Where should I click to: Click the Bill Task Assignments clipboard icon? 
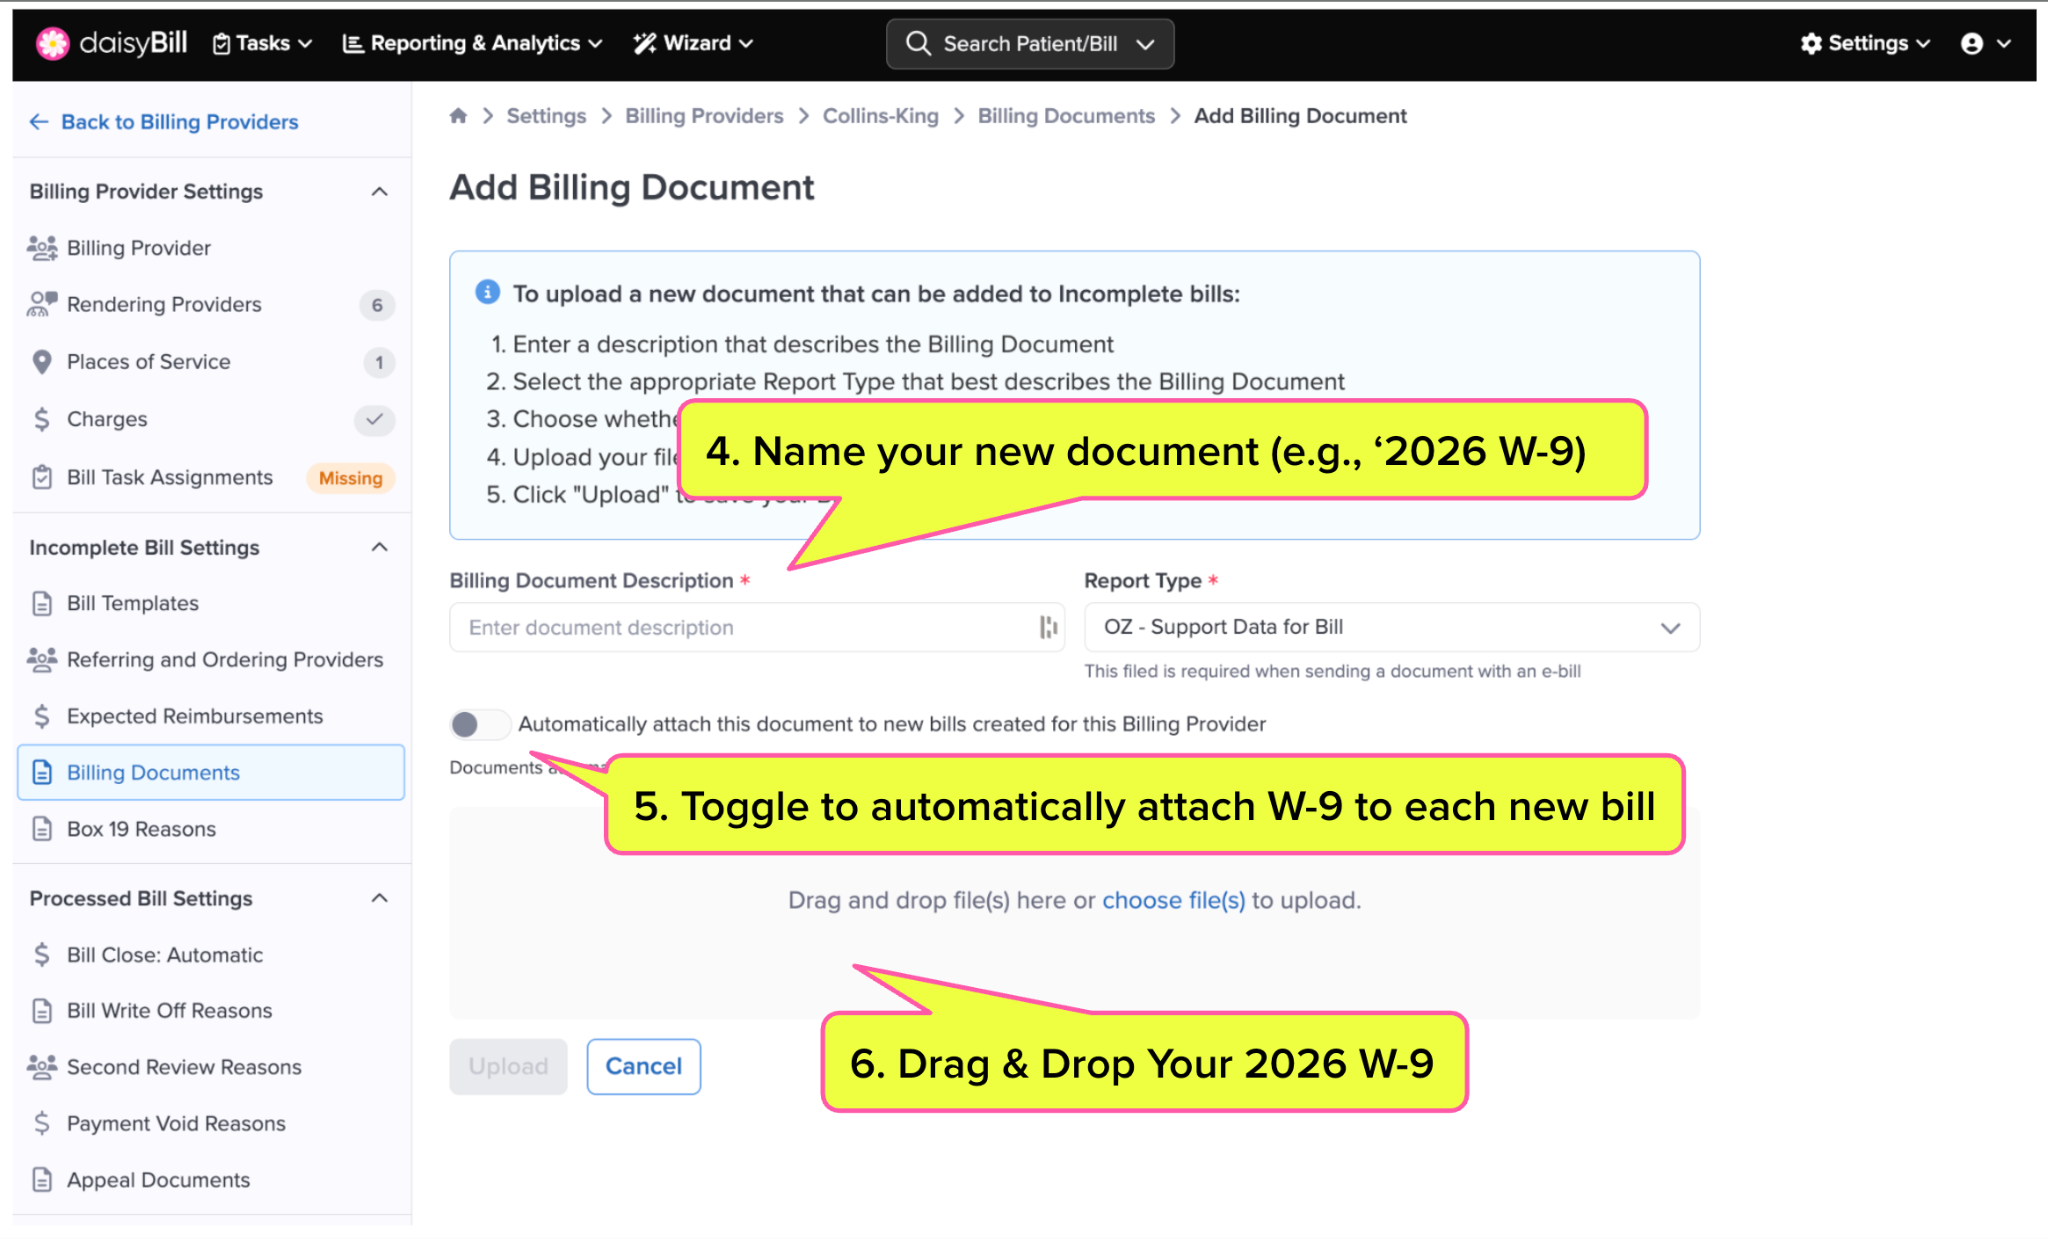click(42, 477)
